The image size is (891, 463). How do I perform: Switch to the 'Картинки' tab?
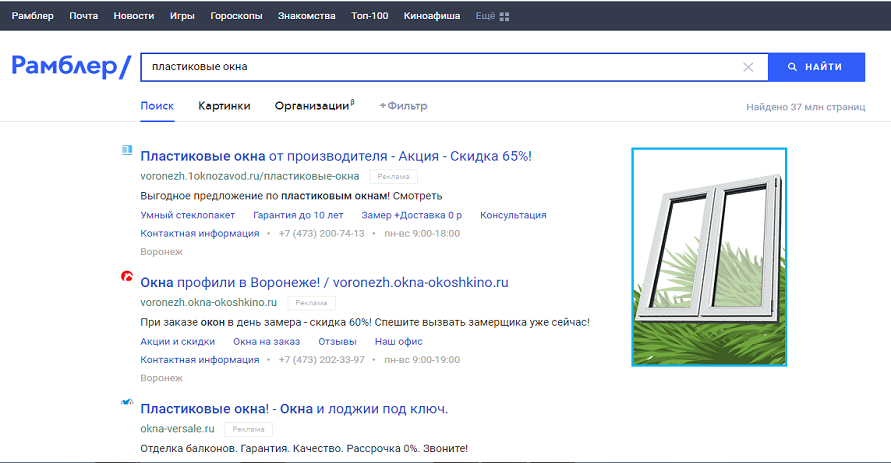224,106
